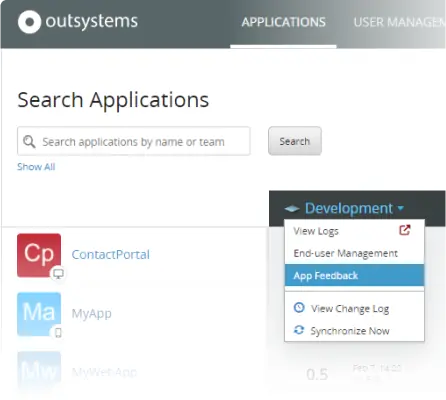The height and width of the screenshot is (400, 446).
Task: Click the faded Mw application icon
Action: point(39,371)
